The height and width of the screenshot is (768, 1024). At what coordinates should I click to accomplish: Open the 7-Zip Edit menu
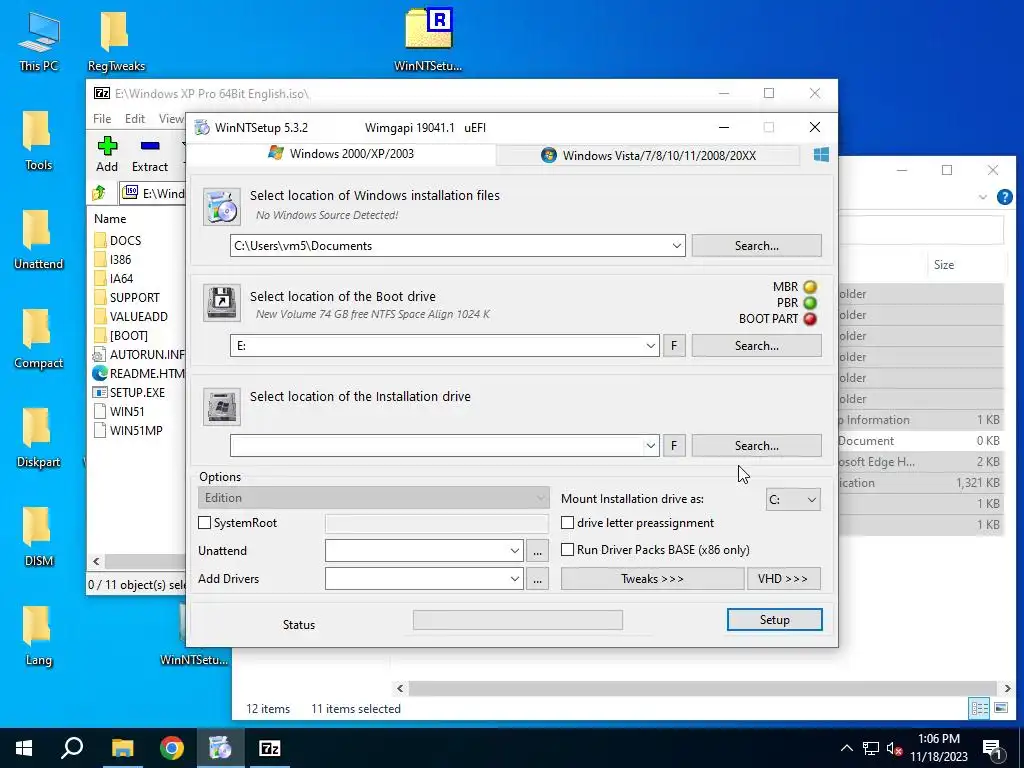pos(135,118)
